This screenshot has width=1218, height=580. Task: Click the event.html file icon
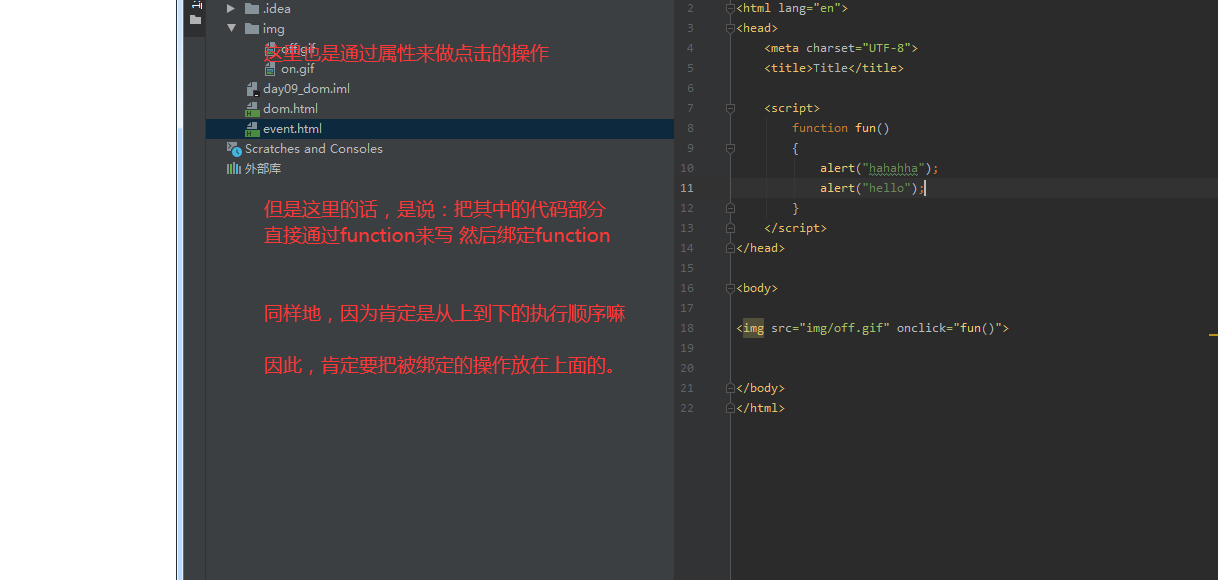(252, 129)
